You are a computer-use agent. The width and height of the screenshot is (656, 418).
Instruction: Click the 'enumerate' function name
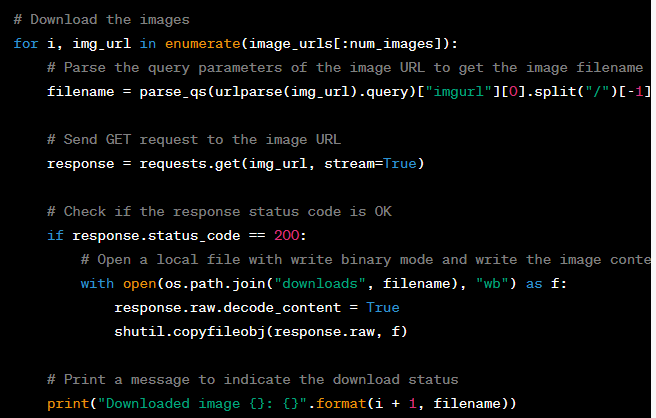pos(202,44)
